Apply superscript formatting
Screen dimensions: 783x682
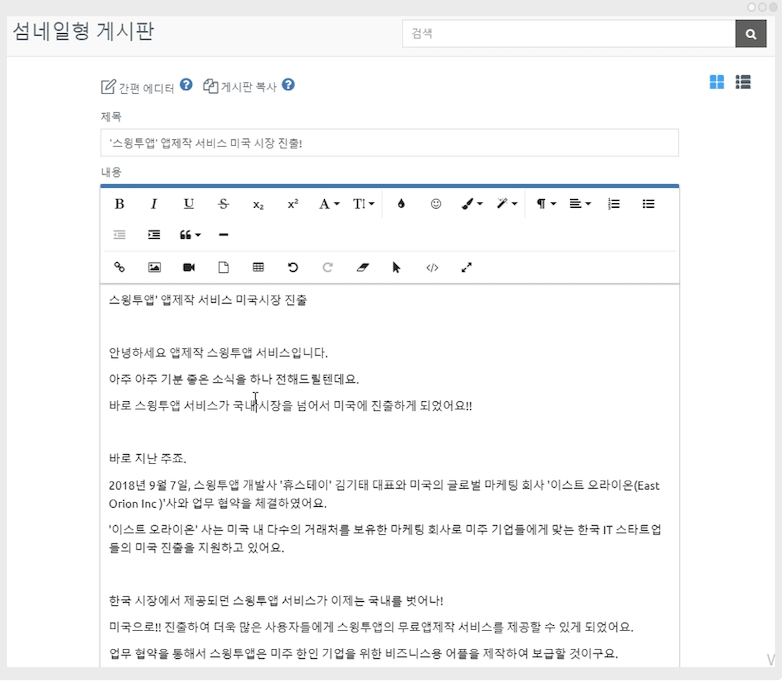click(293, 204)
